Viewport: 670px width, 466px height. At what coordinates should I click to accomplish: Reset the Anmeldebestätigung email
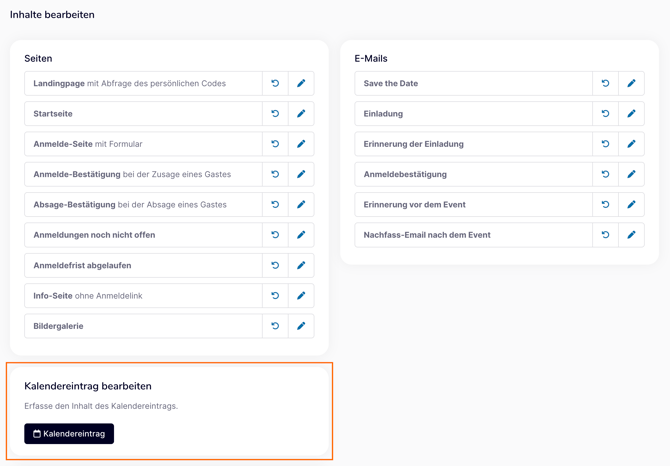605,175
